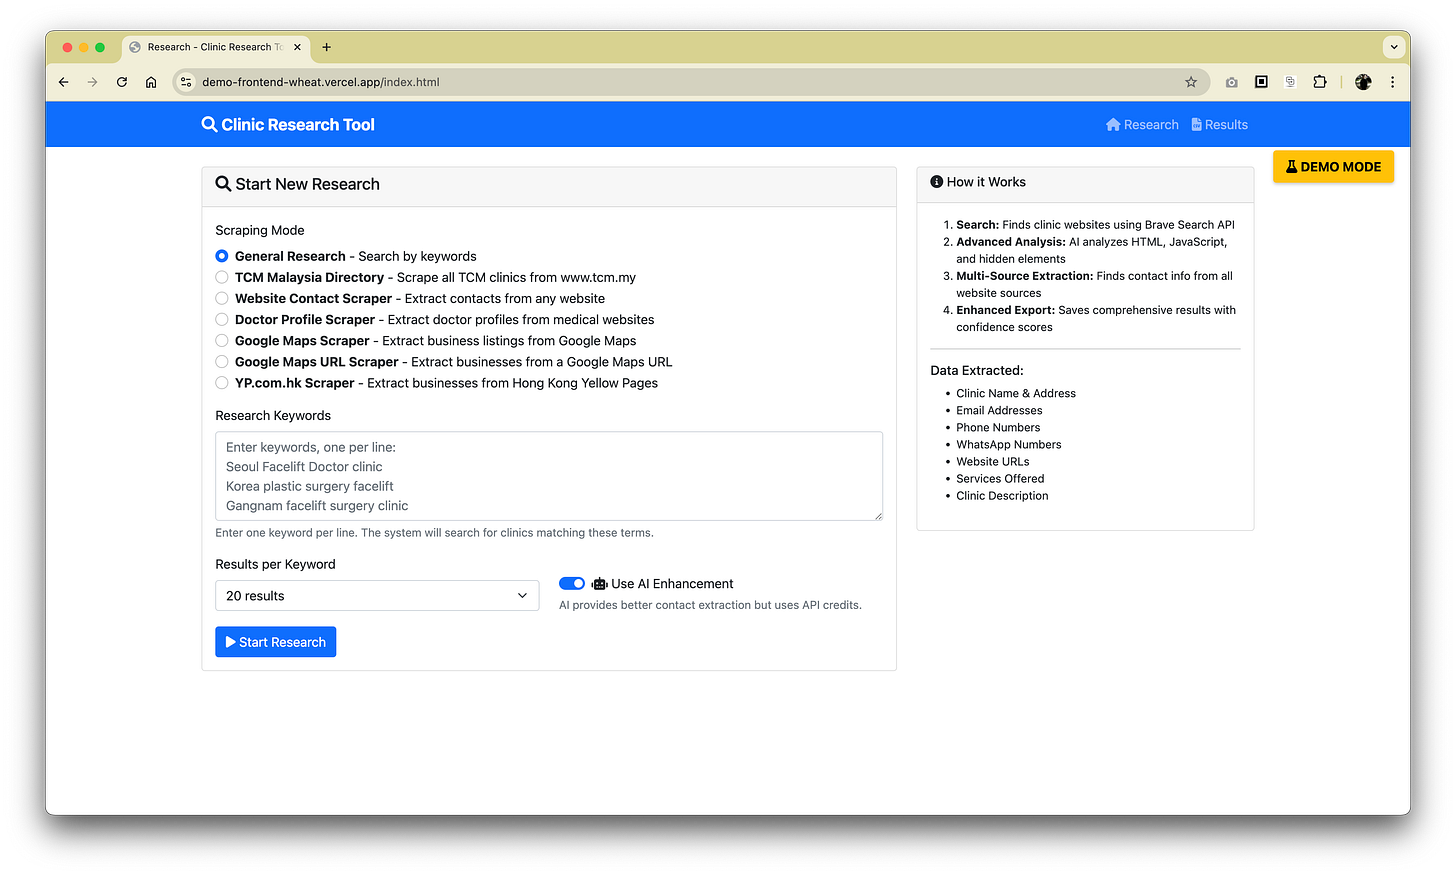Select General Research radio button
Viewport: 1456px width, 875px height.
click(x=222, y=256)
